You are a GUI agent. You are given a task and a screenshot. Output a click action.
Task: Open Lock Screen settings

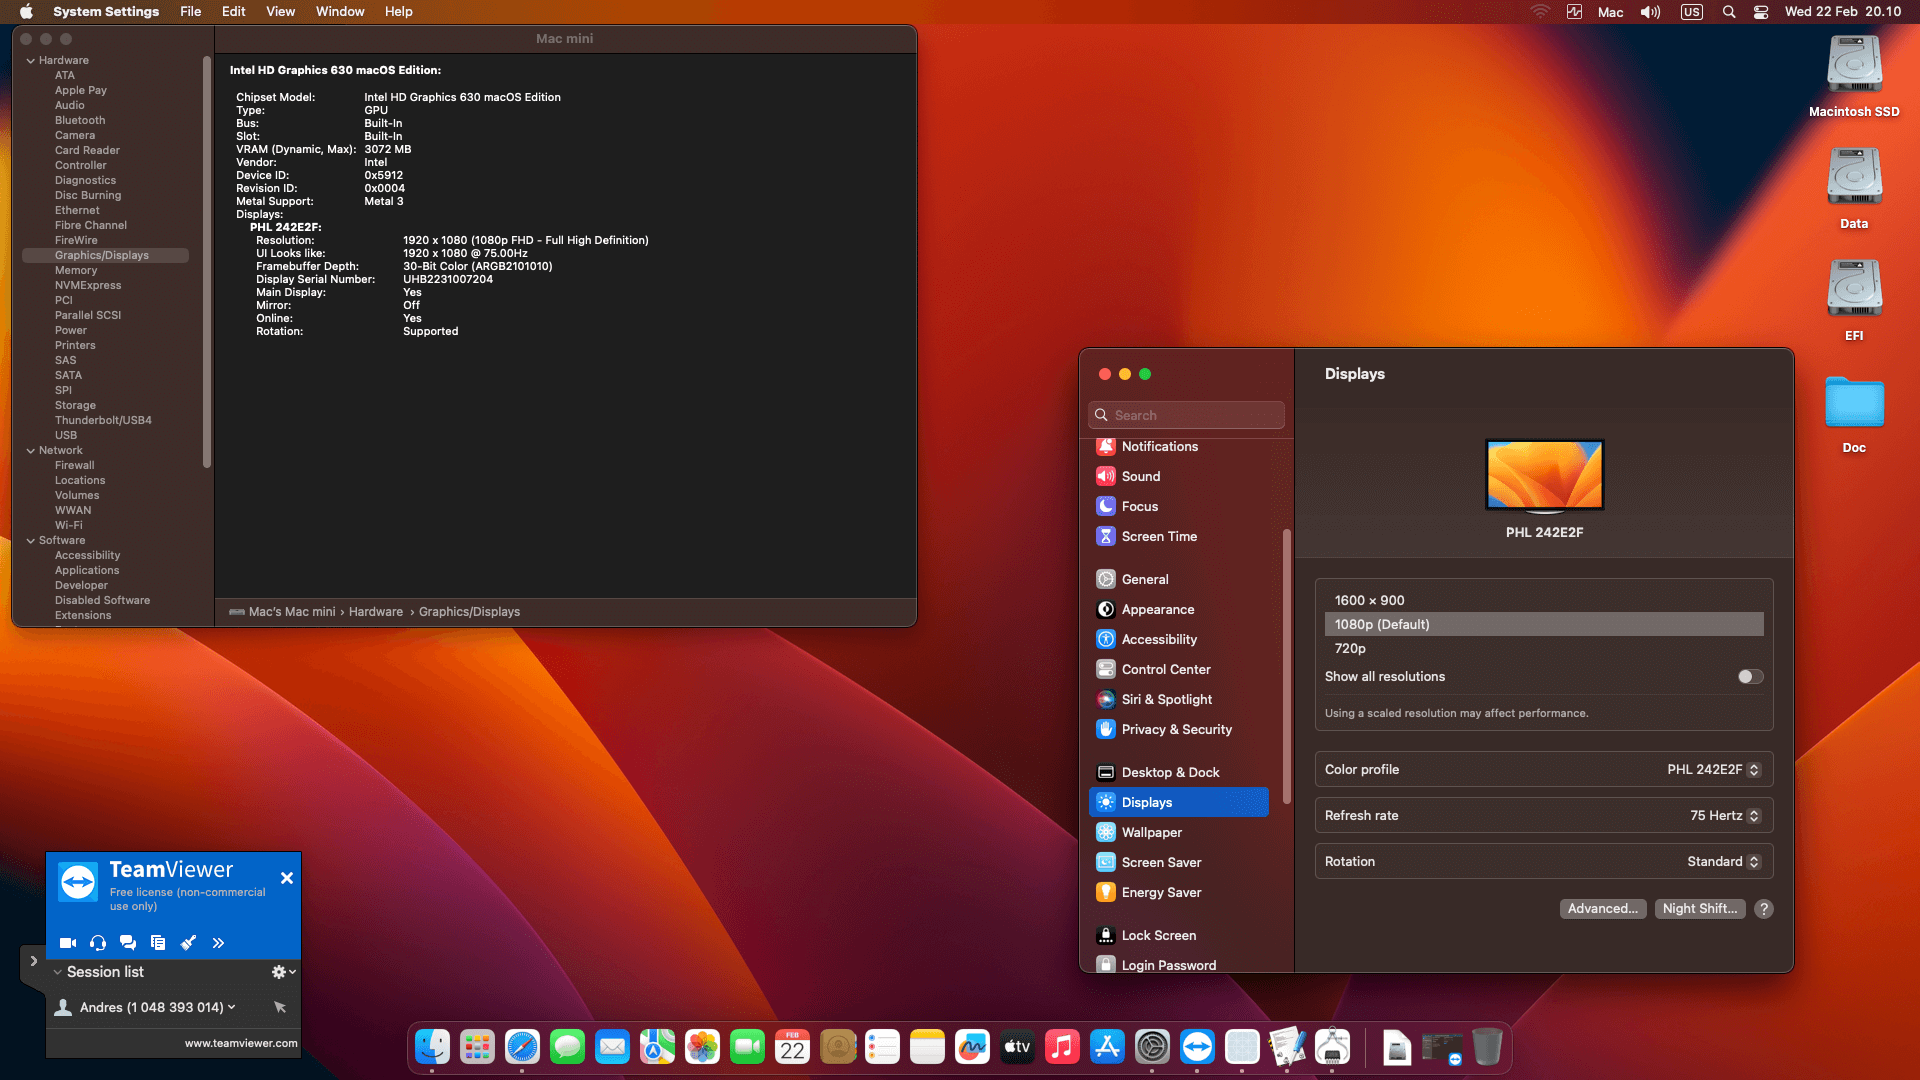point(1178,936)
